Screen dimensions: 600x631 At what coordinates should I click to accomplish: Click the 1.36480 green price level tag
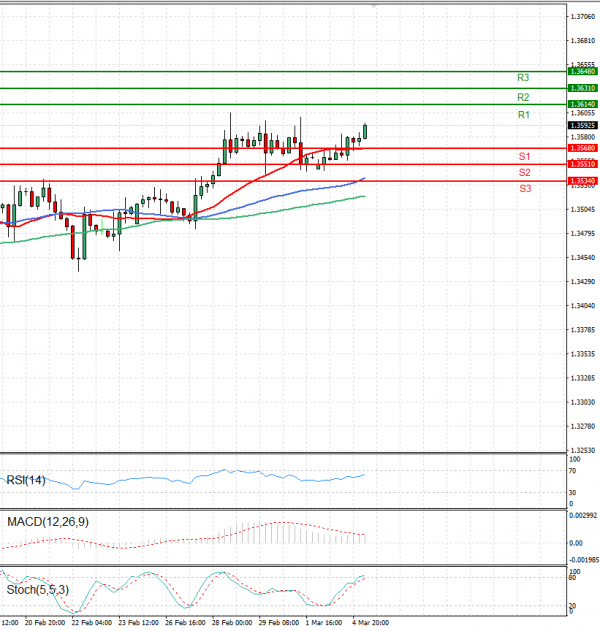(x=583, y=72)
